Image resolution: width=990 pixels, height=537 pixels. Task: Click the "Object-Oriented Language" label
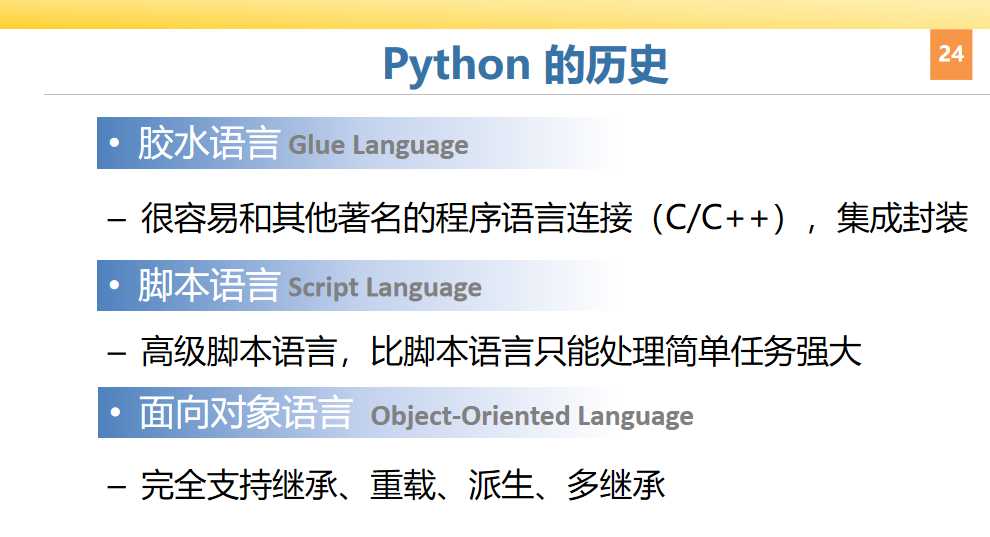[x=532, y=416]
